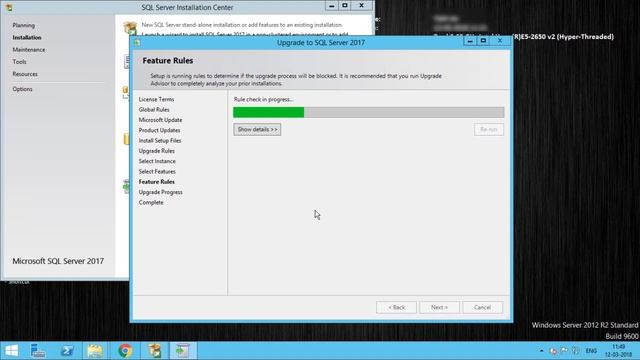Screen dimensions: 640x360
Task: Click the new installation box icon
Action: coord(130,27)
